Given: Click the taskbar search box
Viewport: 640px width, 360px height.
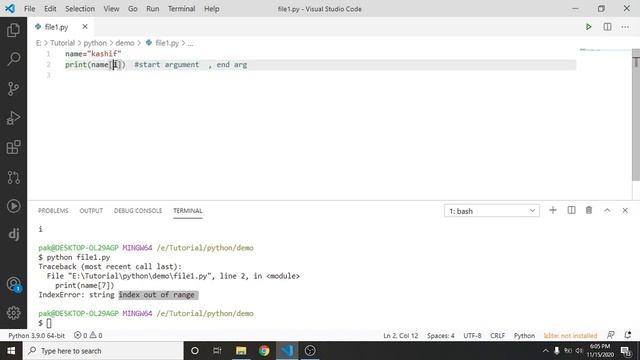Looking at the screenshot, I should coord(103,351).
